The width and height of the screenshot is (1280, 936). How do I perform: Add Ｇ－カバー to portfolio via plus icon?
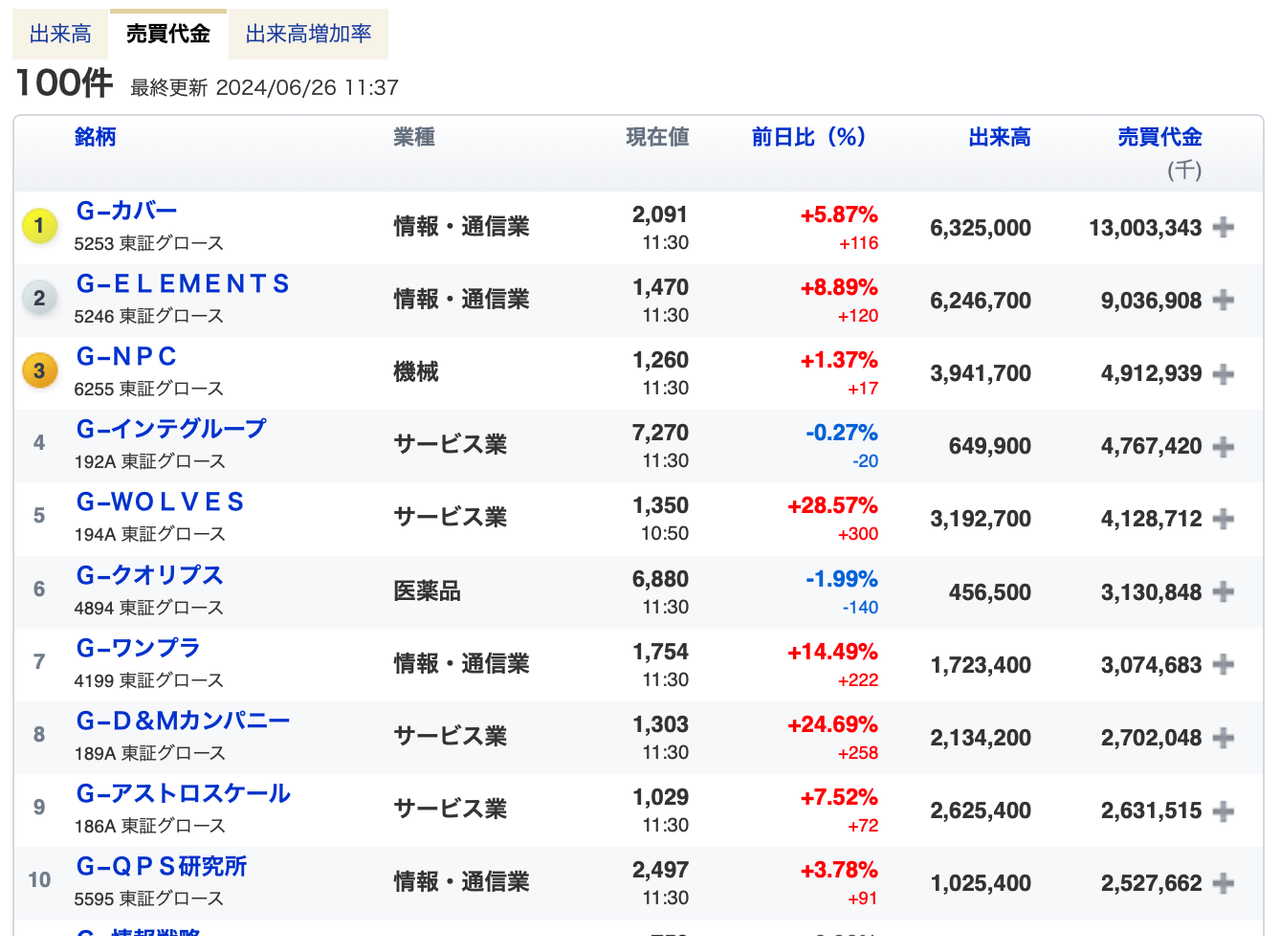click(1221, 227)
